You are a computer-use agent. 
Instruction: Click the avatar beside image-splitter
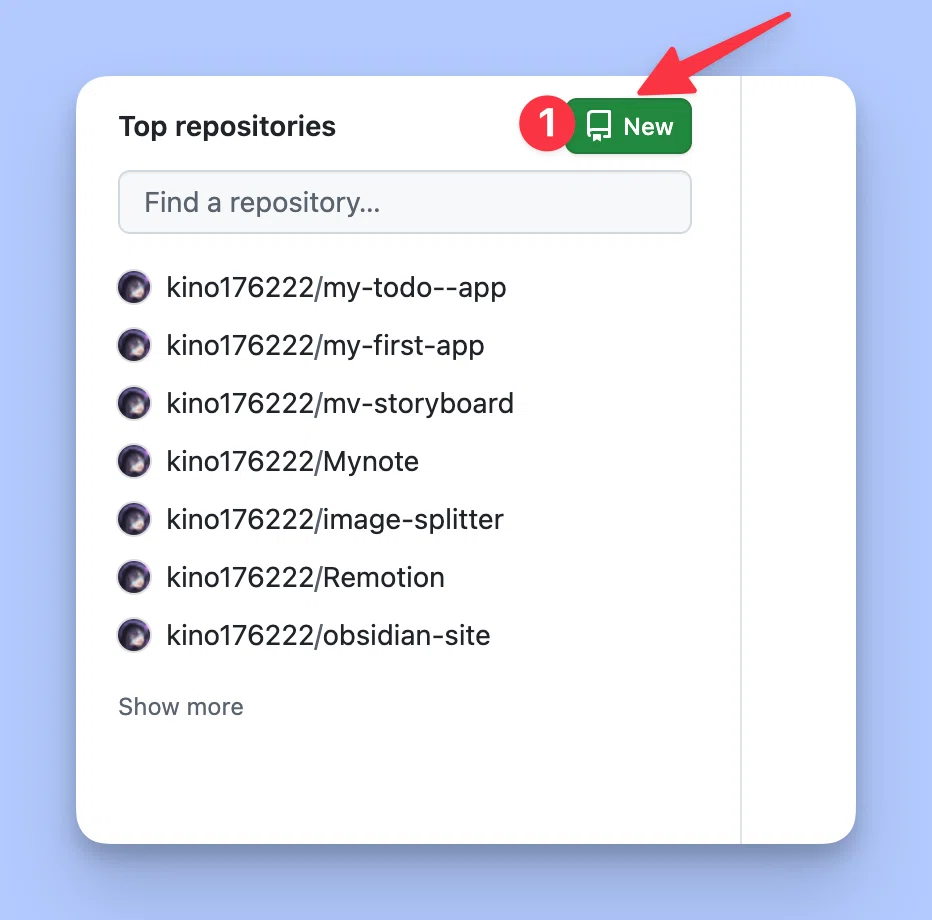[134, 519]
